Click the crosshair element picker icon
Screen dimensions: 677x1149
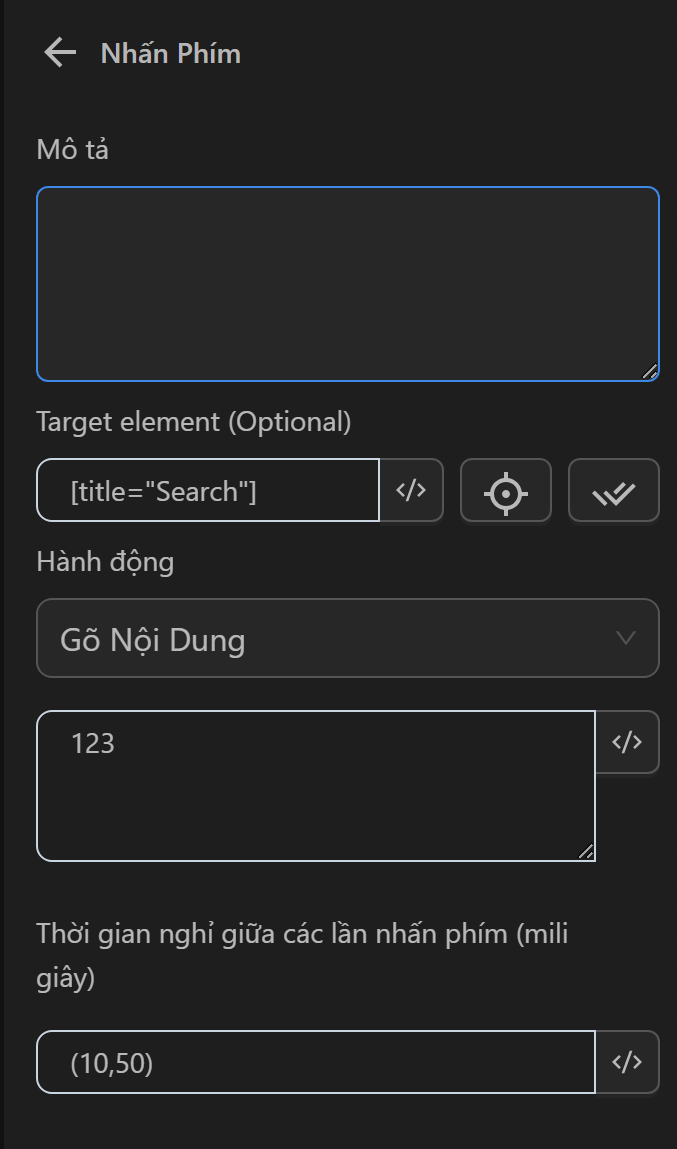coord(506,491)
